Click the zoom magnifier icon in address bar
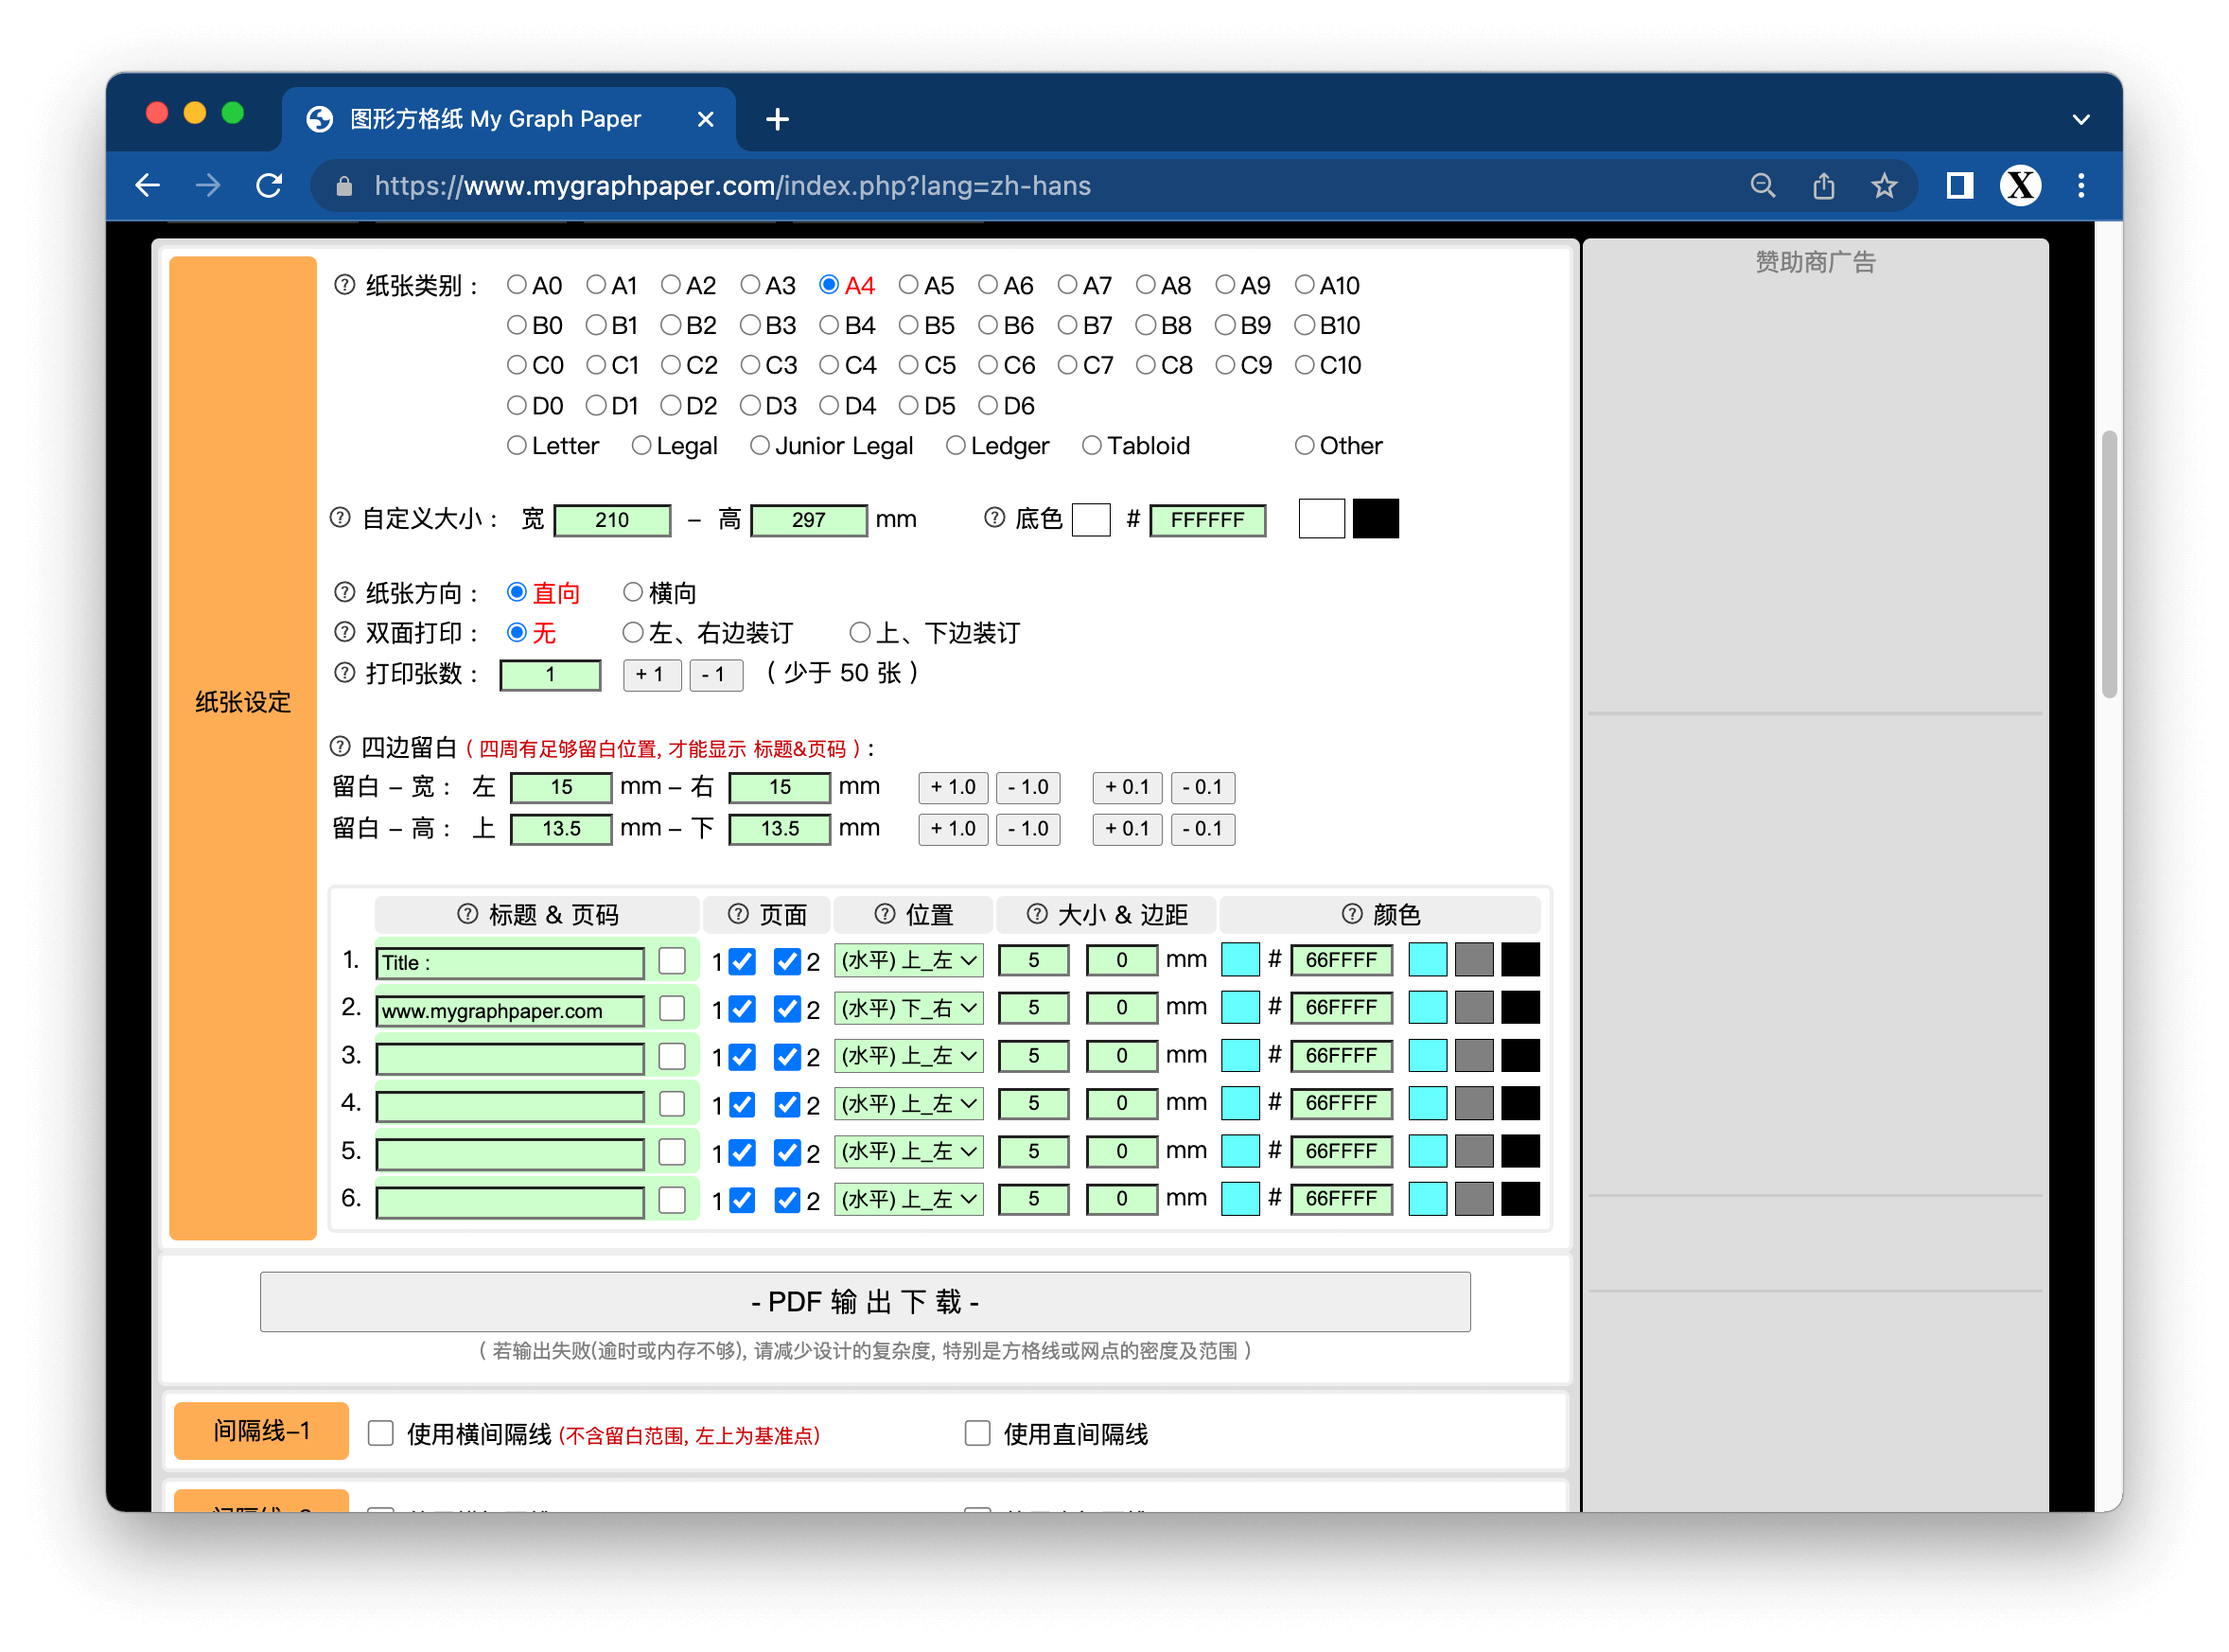 [1762, 186]
